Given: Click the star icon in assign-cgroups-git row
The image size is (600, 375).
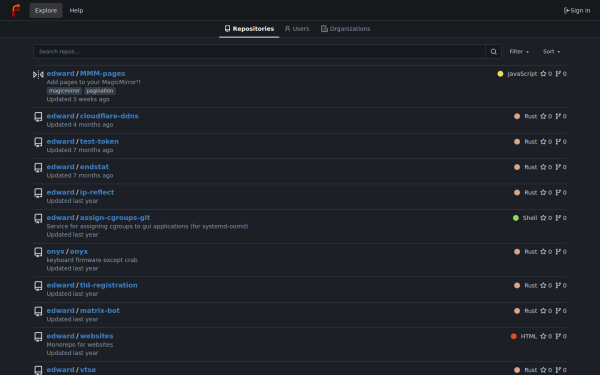Looking at the screenshot, I should [543, 218].
